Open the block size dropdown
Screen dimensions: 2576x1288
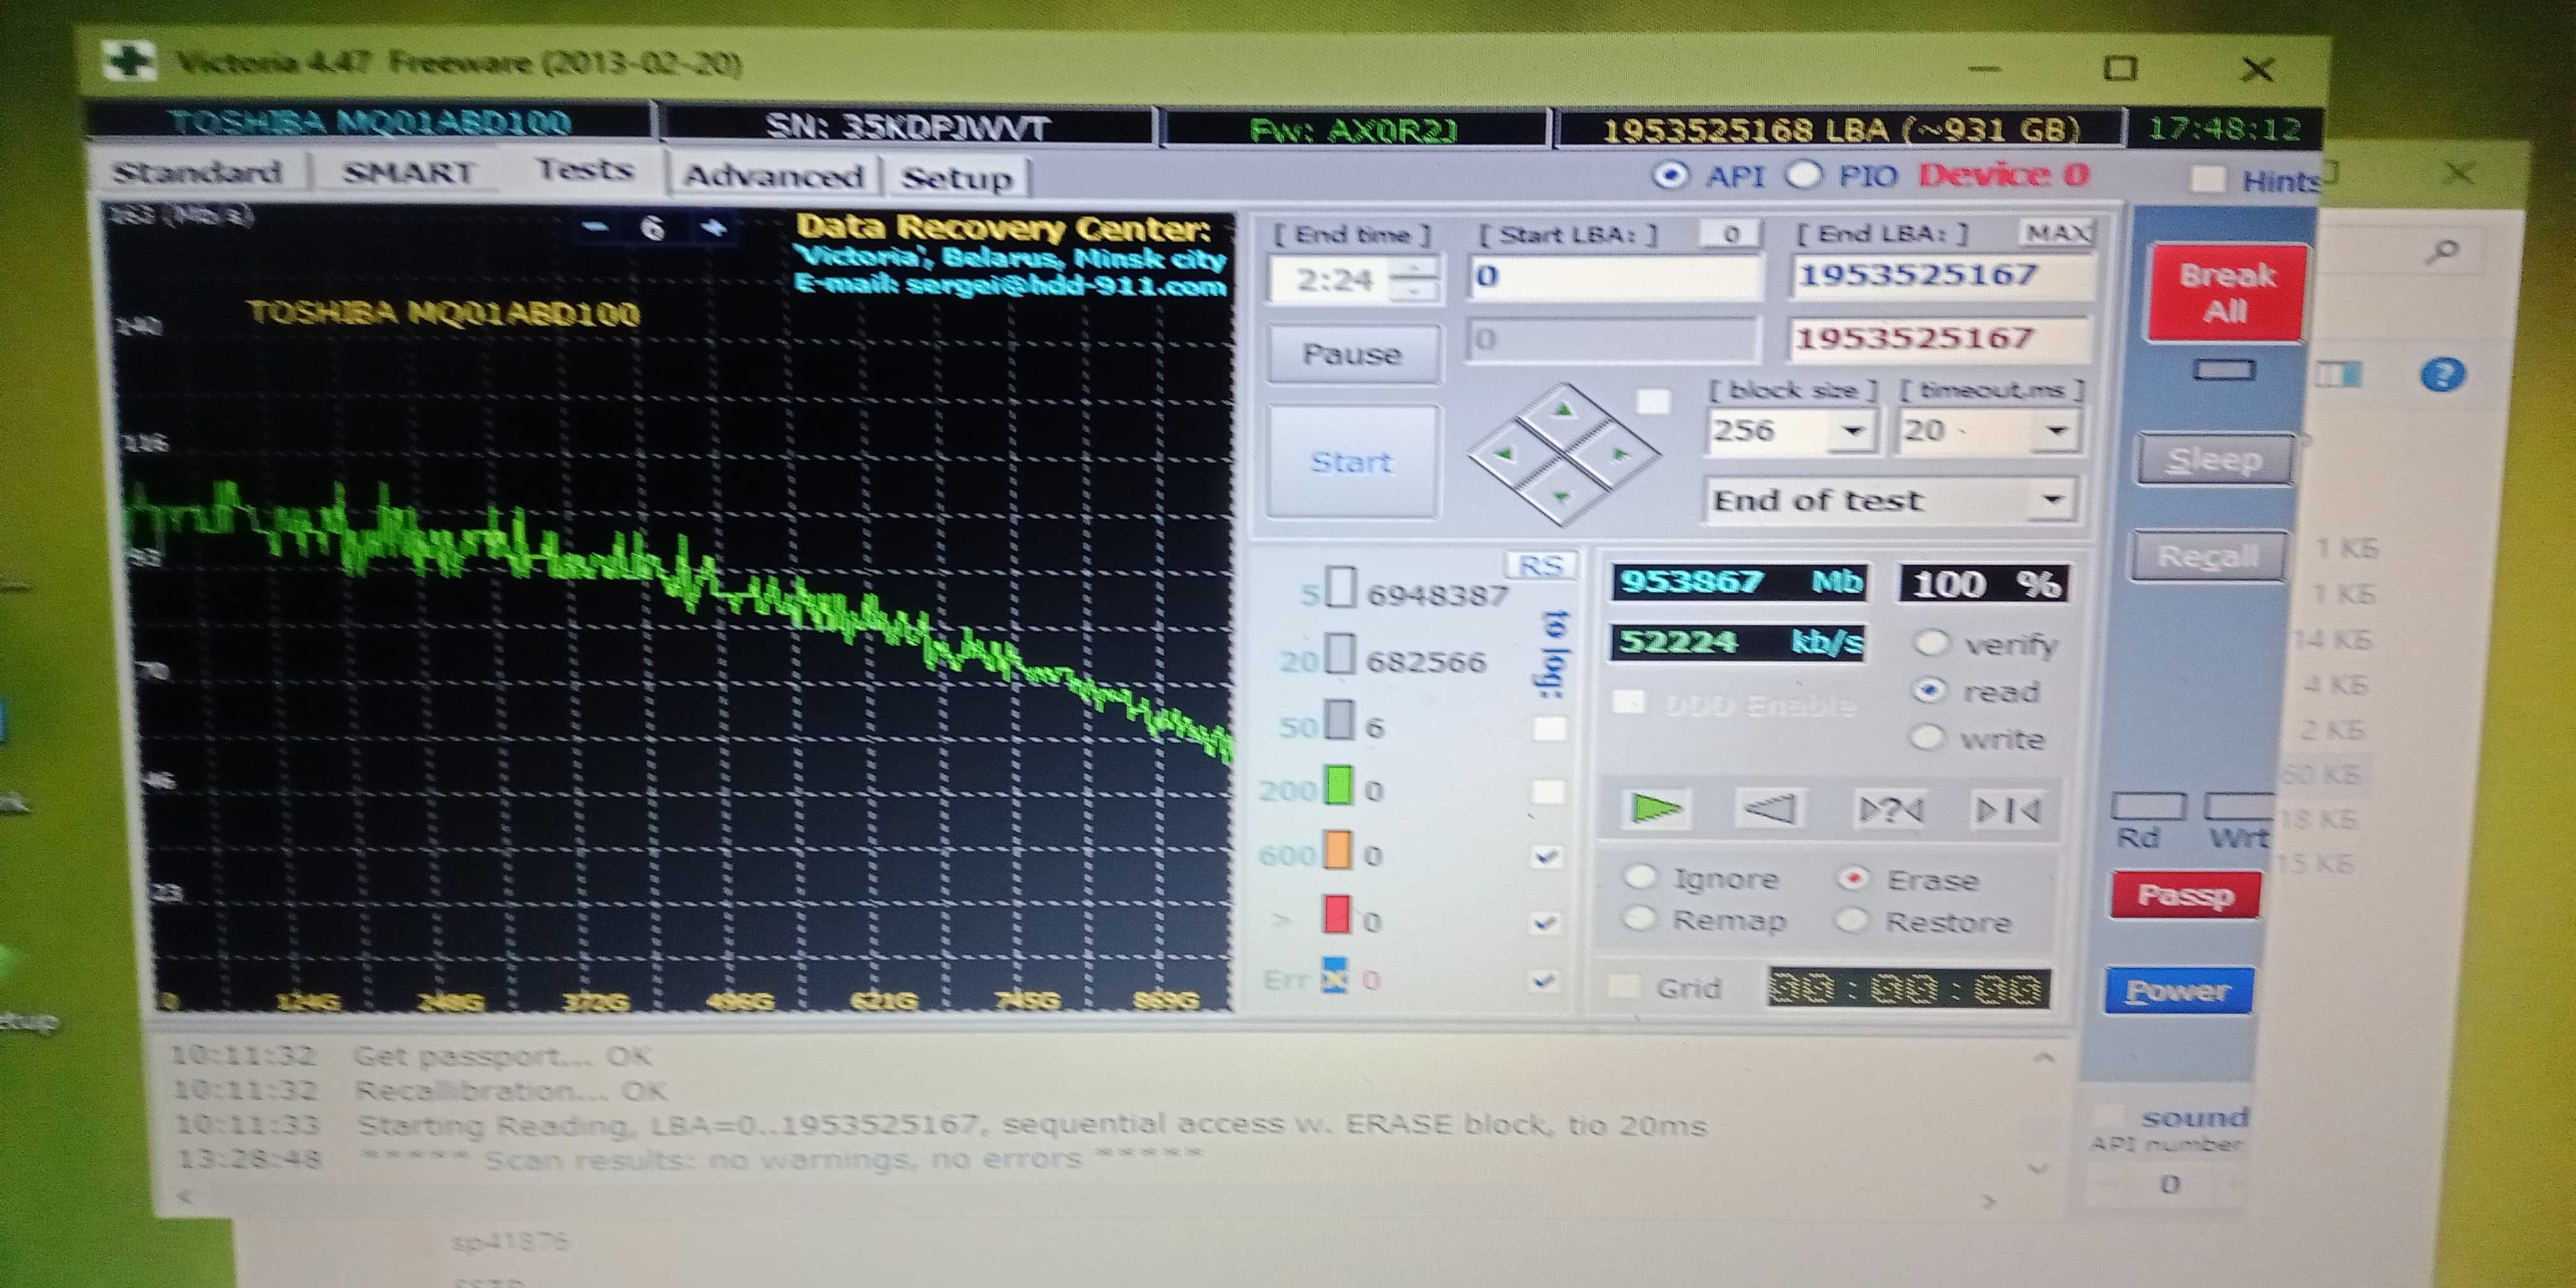1853,431
